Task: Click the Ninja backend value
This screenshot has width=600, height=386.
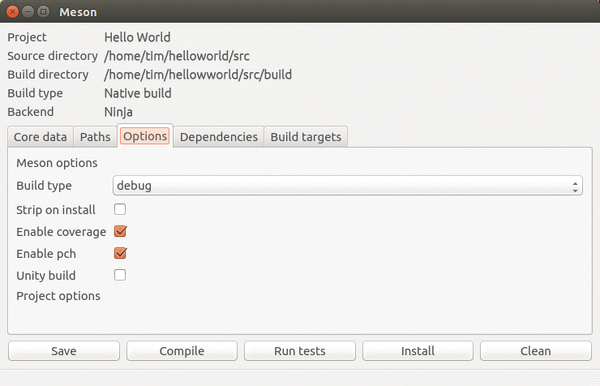Action: pos(119,112)
